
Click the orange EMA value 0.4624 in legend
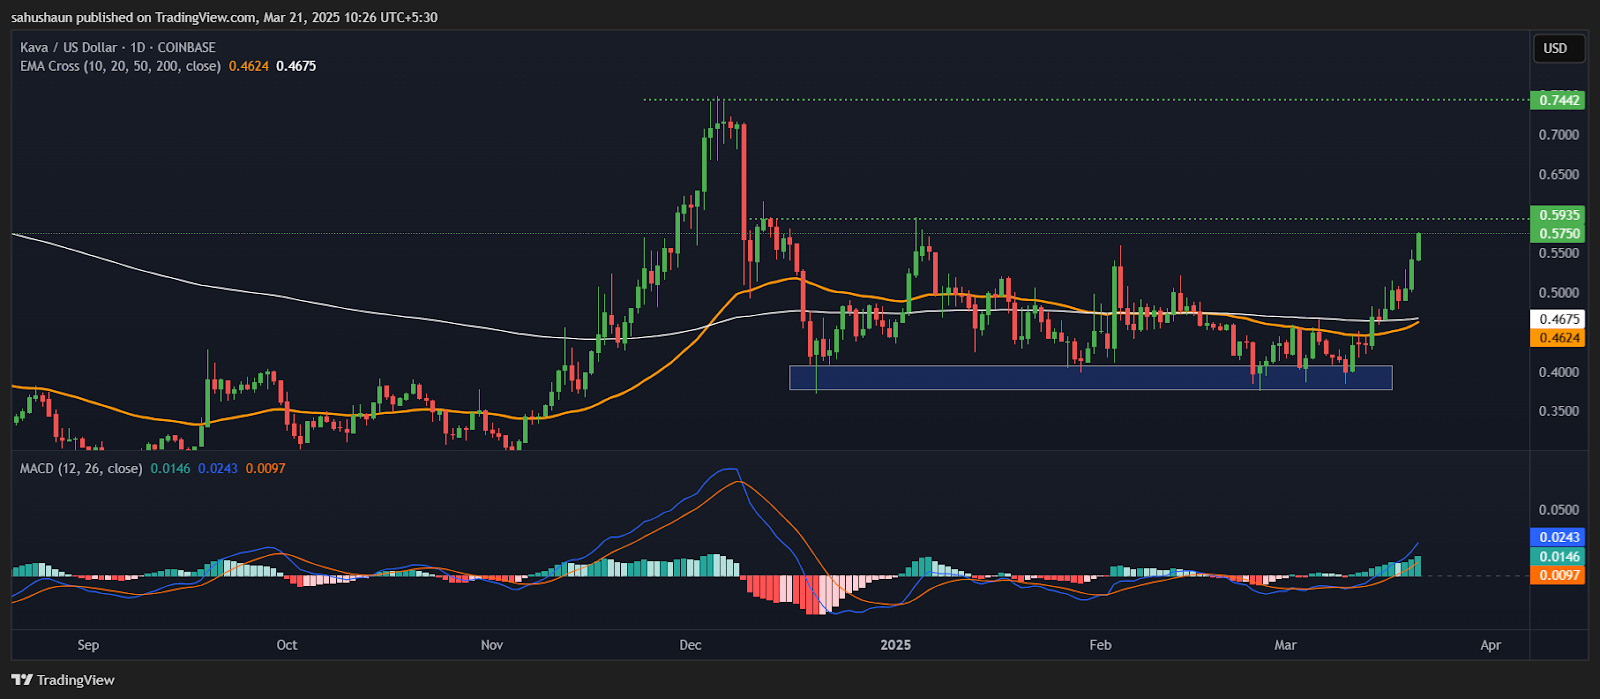click(248, 66)
